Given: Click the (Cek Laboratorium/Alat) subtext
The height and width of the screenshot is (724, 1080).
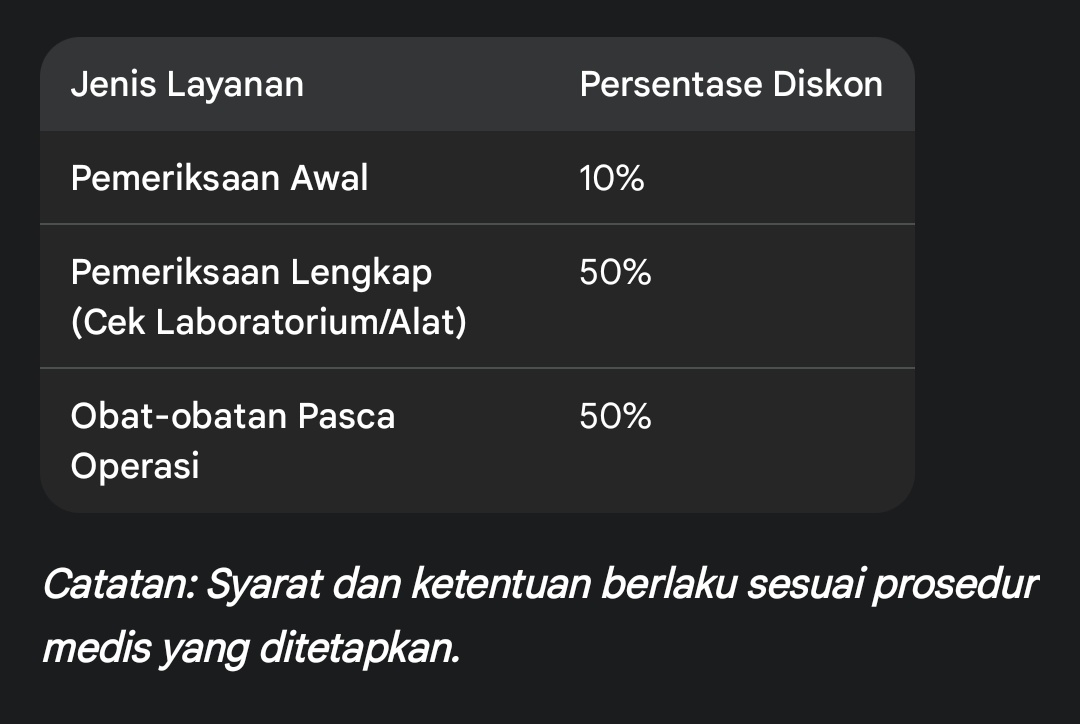Looking at the screenshot, I should pos(268,323).
